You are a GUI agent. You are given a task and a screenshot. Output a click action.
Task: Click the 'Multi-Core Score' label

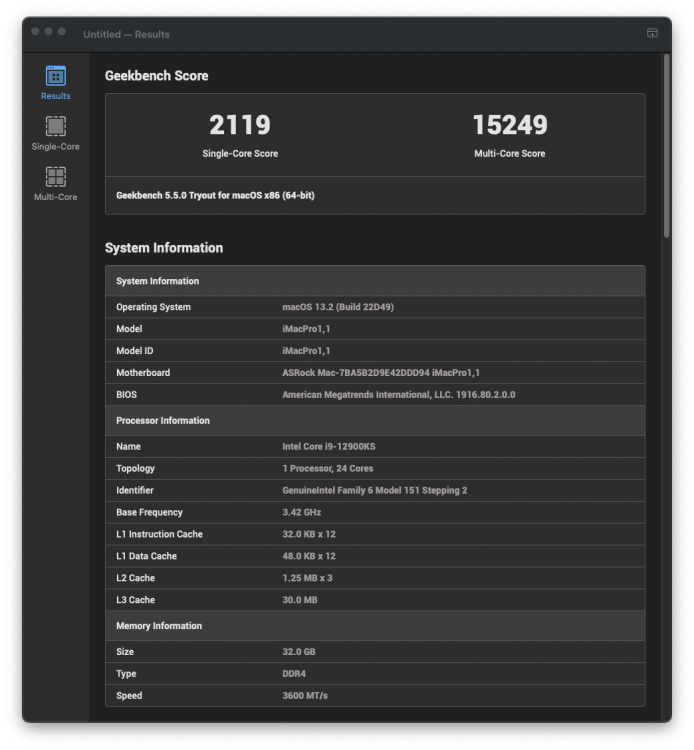510,154
